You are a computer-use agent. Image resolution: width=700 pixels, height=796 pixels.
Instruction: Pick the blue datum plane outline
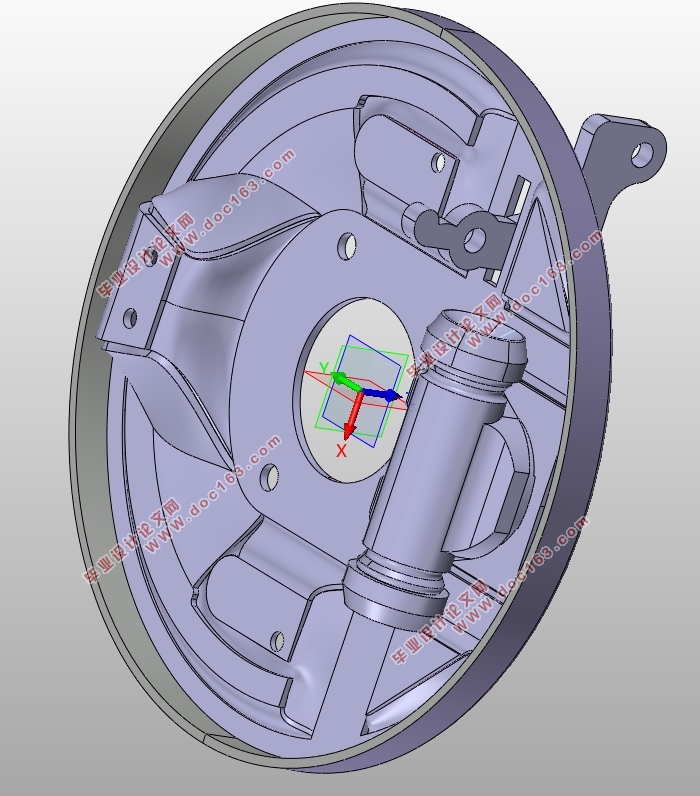point(362,391)
